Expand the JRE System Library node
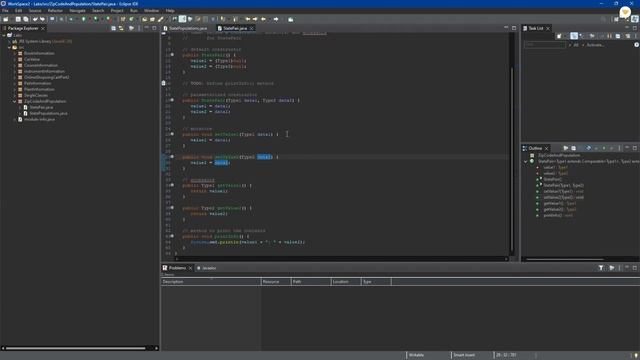The width and height of the screenshot is (640, 360). pyautogui.click(x=9, y=41)
